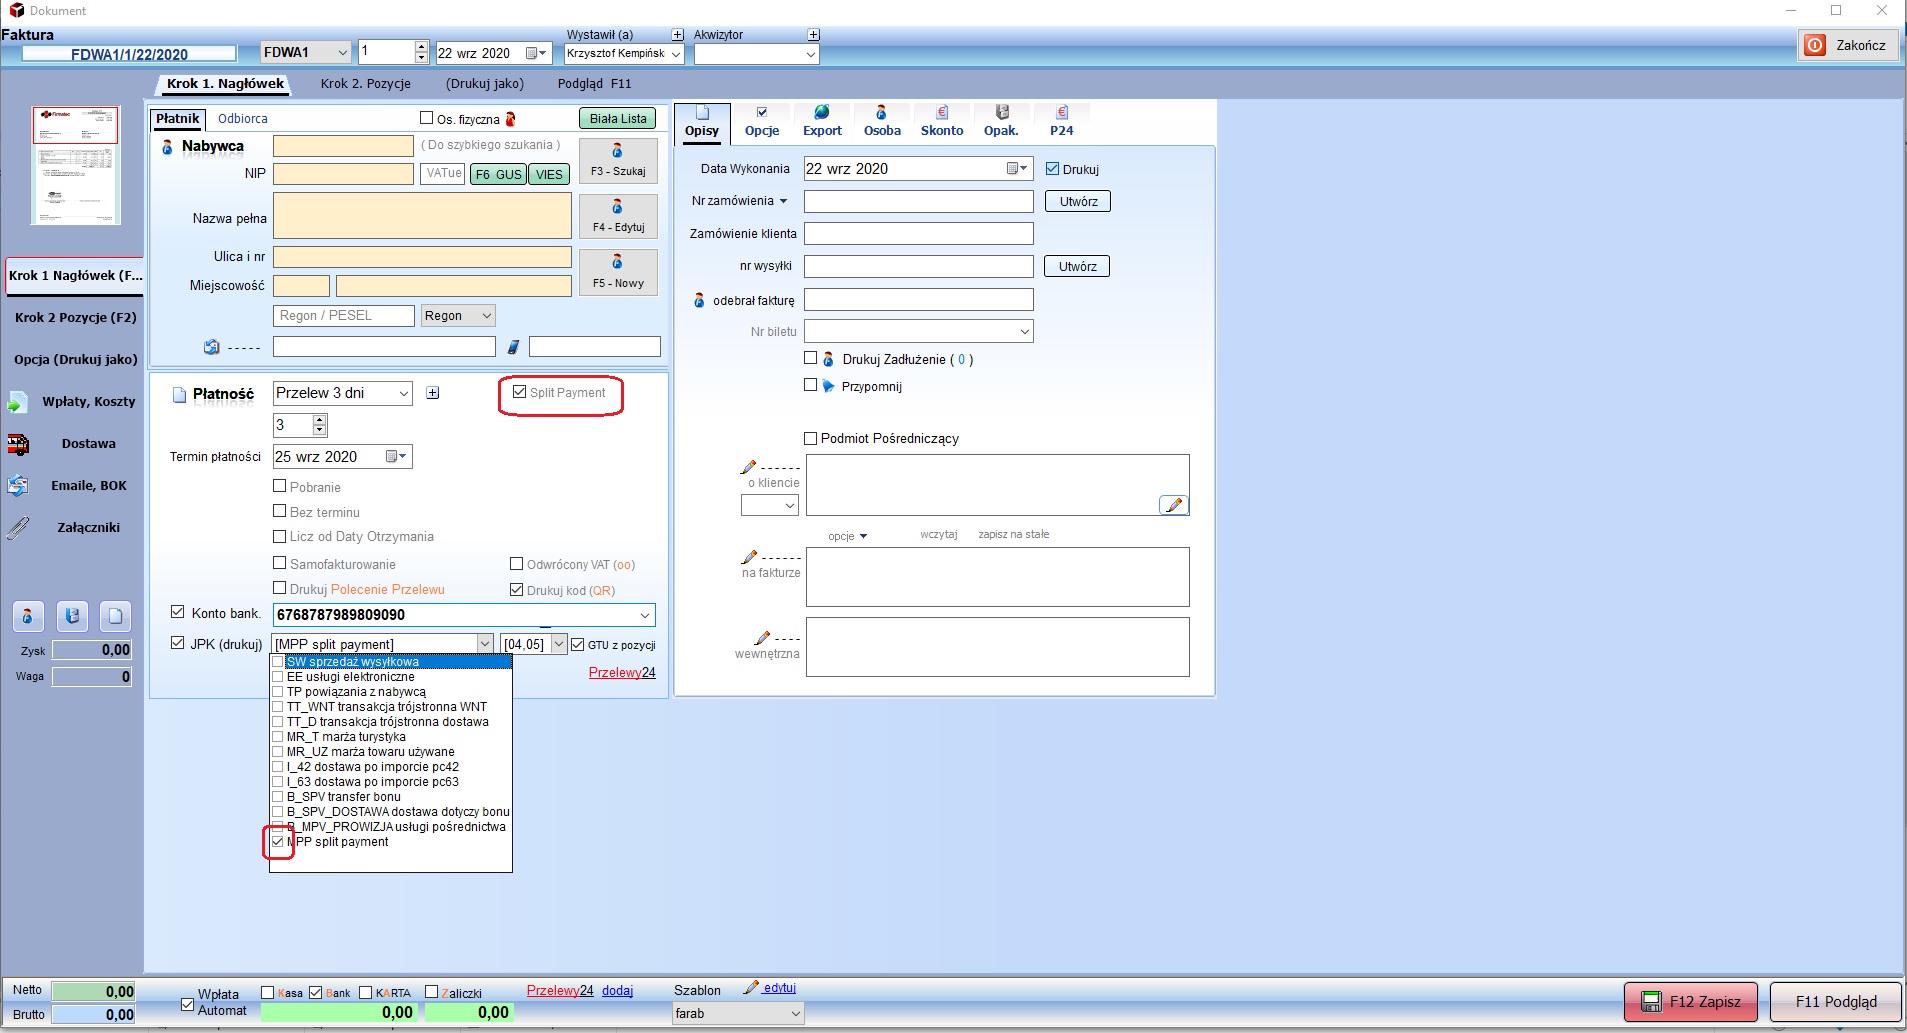Click the plus icon next to Wystawił (a)
Image resolution: width=1907 pixels, height=1033 pixels.
pos(677,35)
